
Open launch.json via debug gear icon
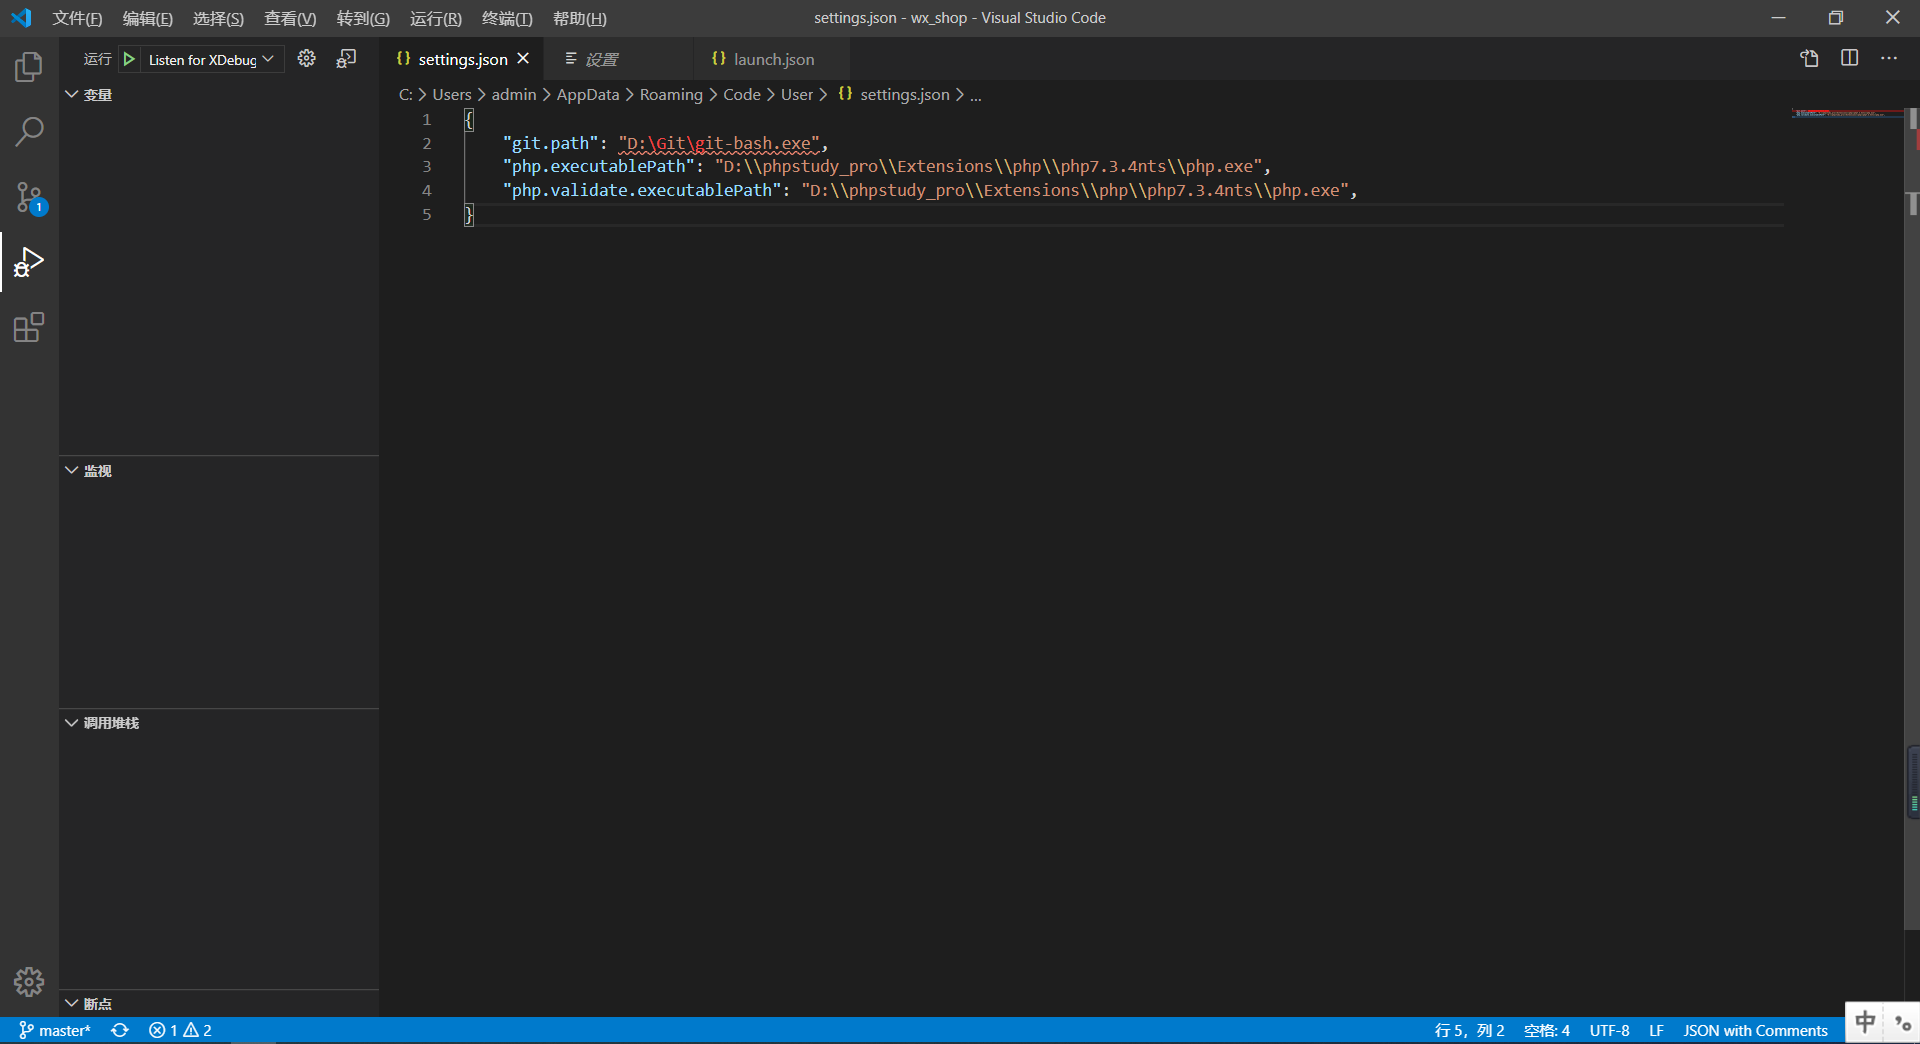tap(307, 59)
